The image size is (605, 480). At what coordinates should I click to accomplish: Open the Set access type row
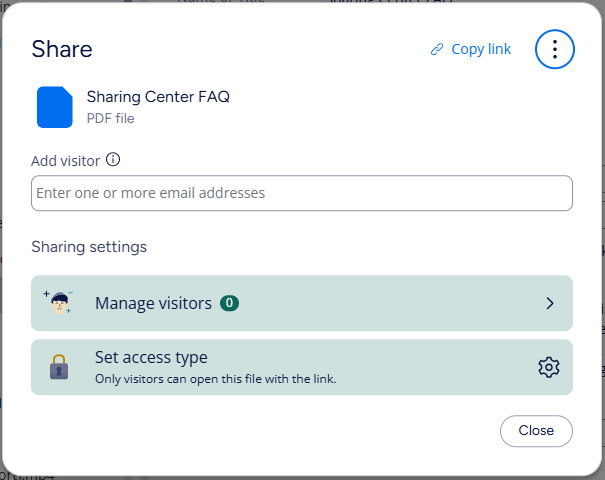(x=300, y=367)
